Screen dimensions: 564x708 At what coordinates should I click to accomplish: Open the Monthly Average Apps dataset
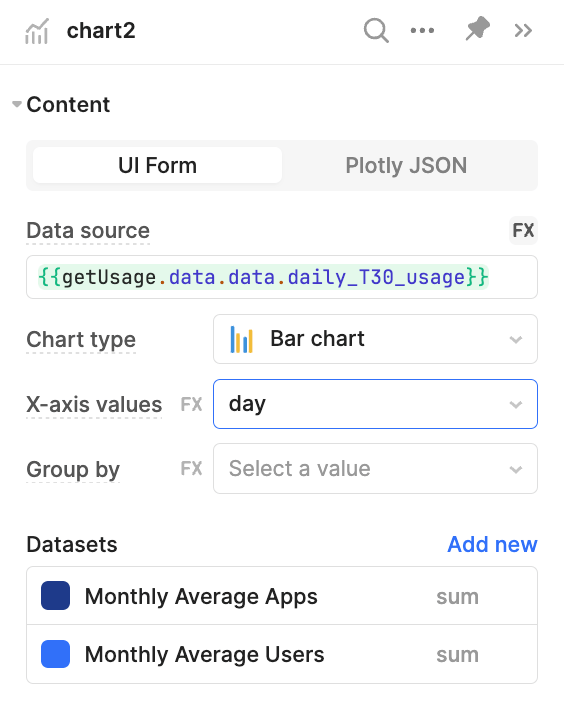point(282,596)
